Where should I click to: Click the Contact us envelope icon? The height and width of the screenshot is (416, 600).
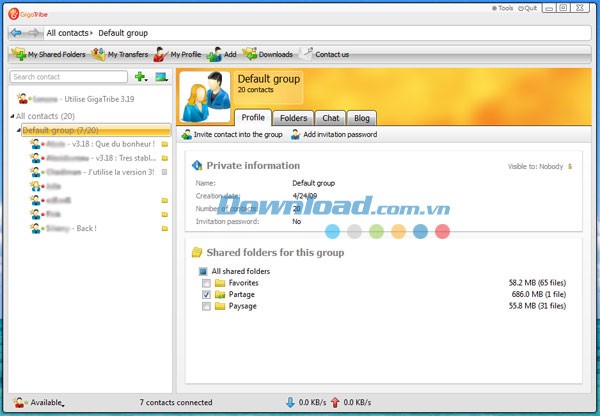point(308,54)
